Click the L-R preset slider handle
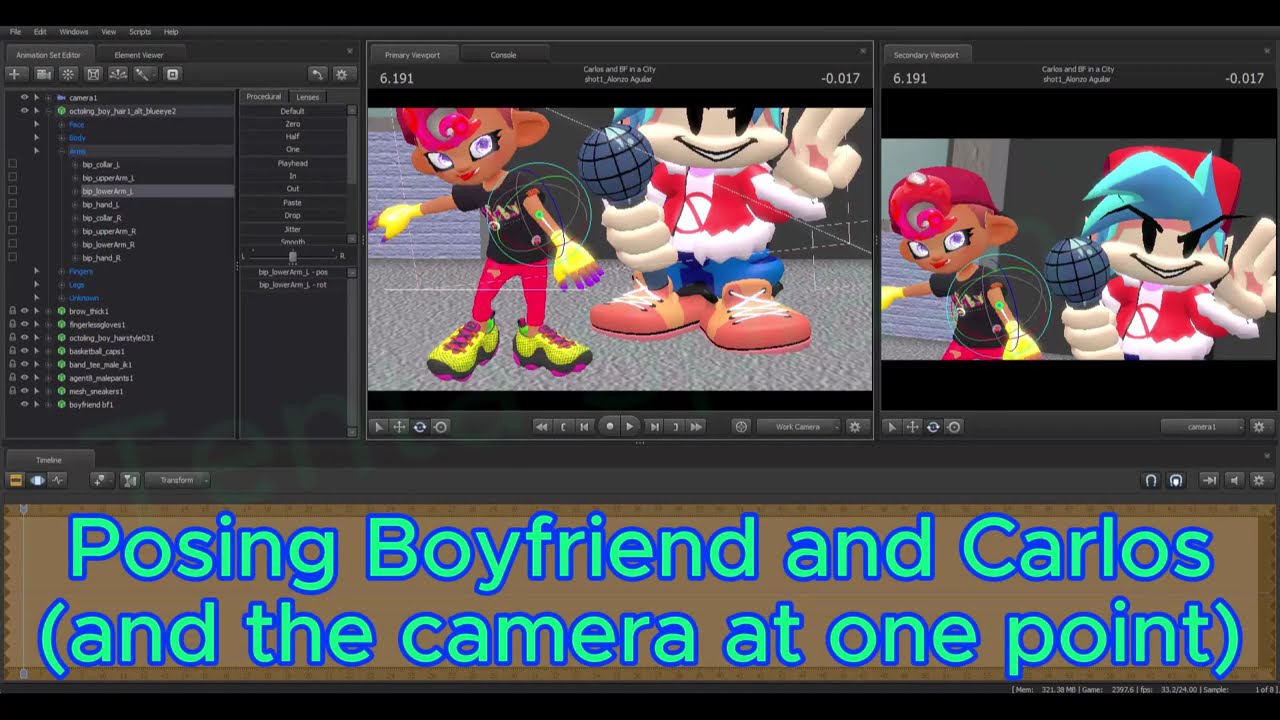 click(x=293, y=256)
